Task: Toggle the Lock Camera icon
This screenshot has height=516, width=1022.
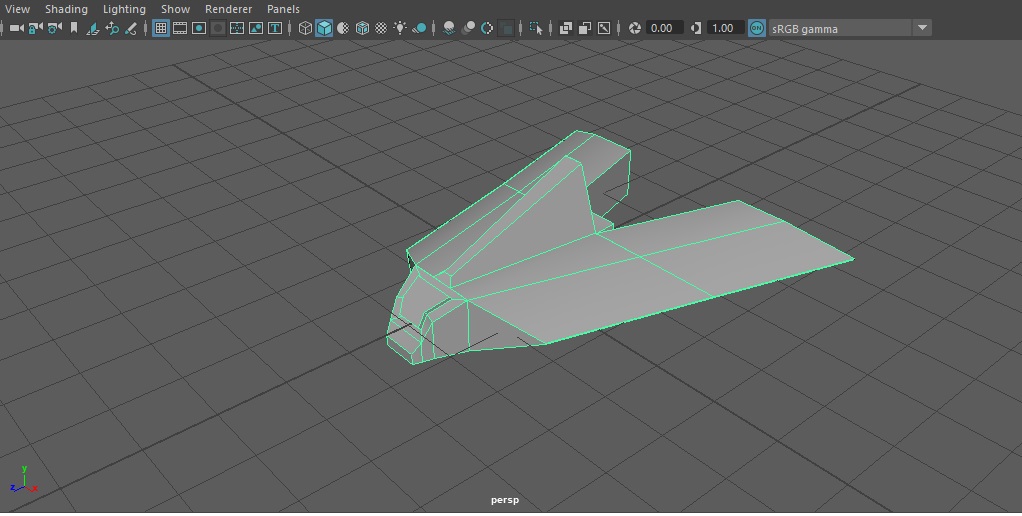Action: pyautogui.click(x=35, y=28)
